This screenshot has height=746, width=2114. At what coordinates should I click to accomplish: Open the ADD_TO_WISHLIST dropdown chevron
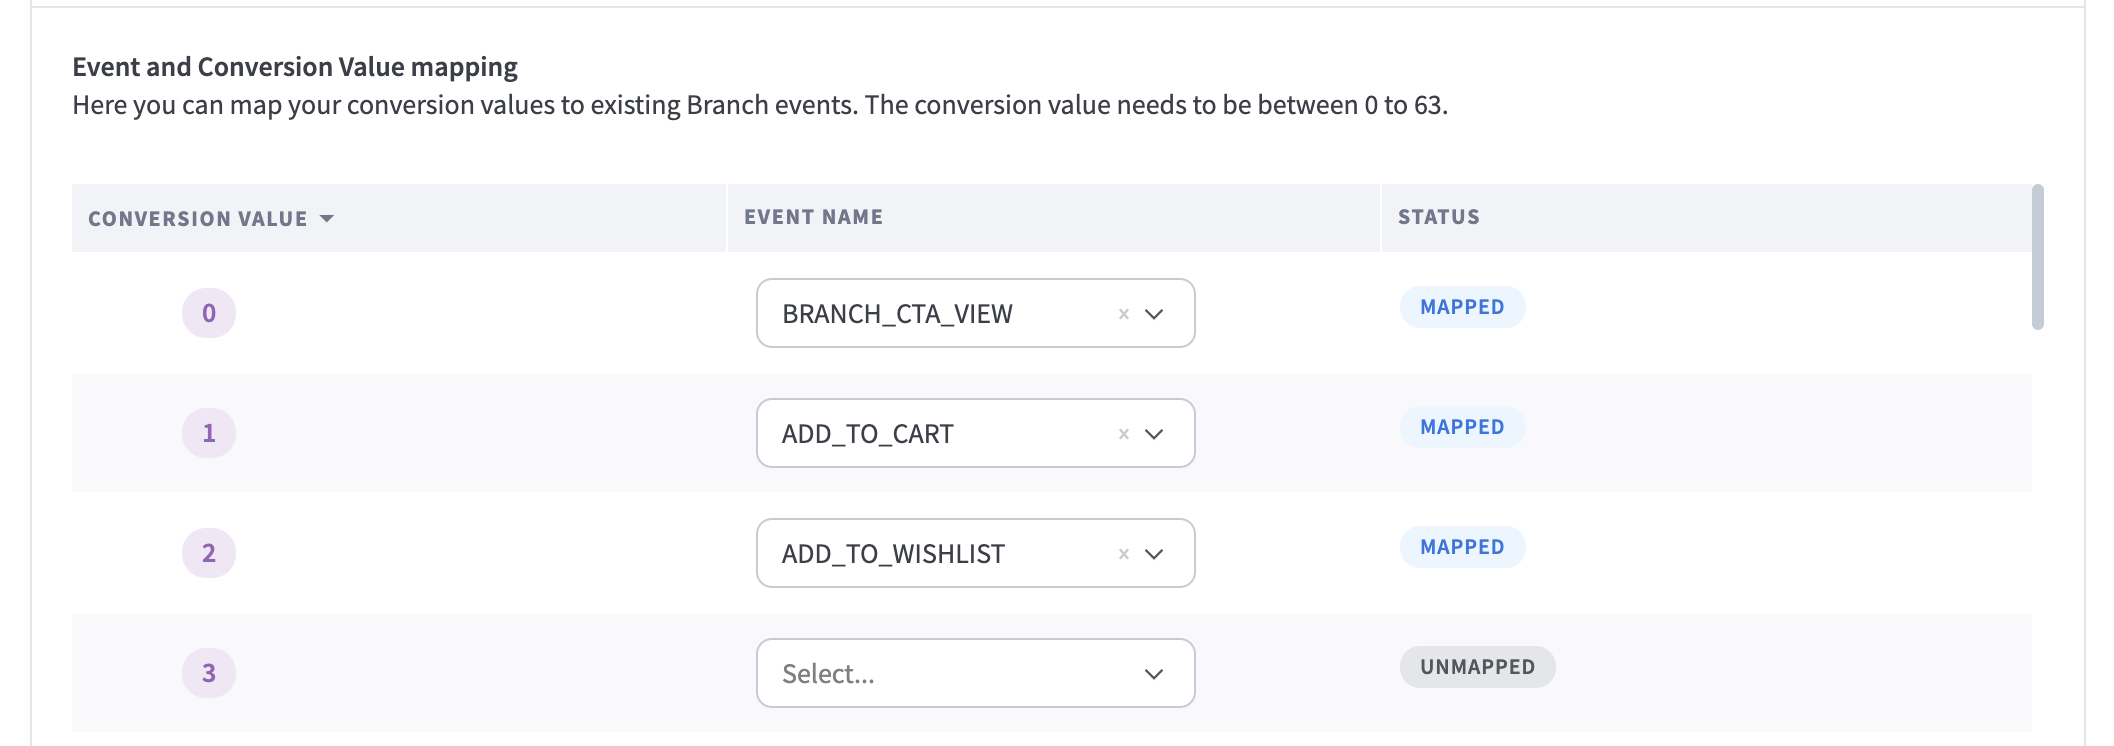pos(1154,554)
